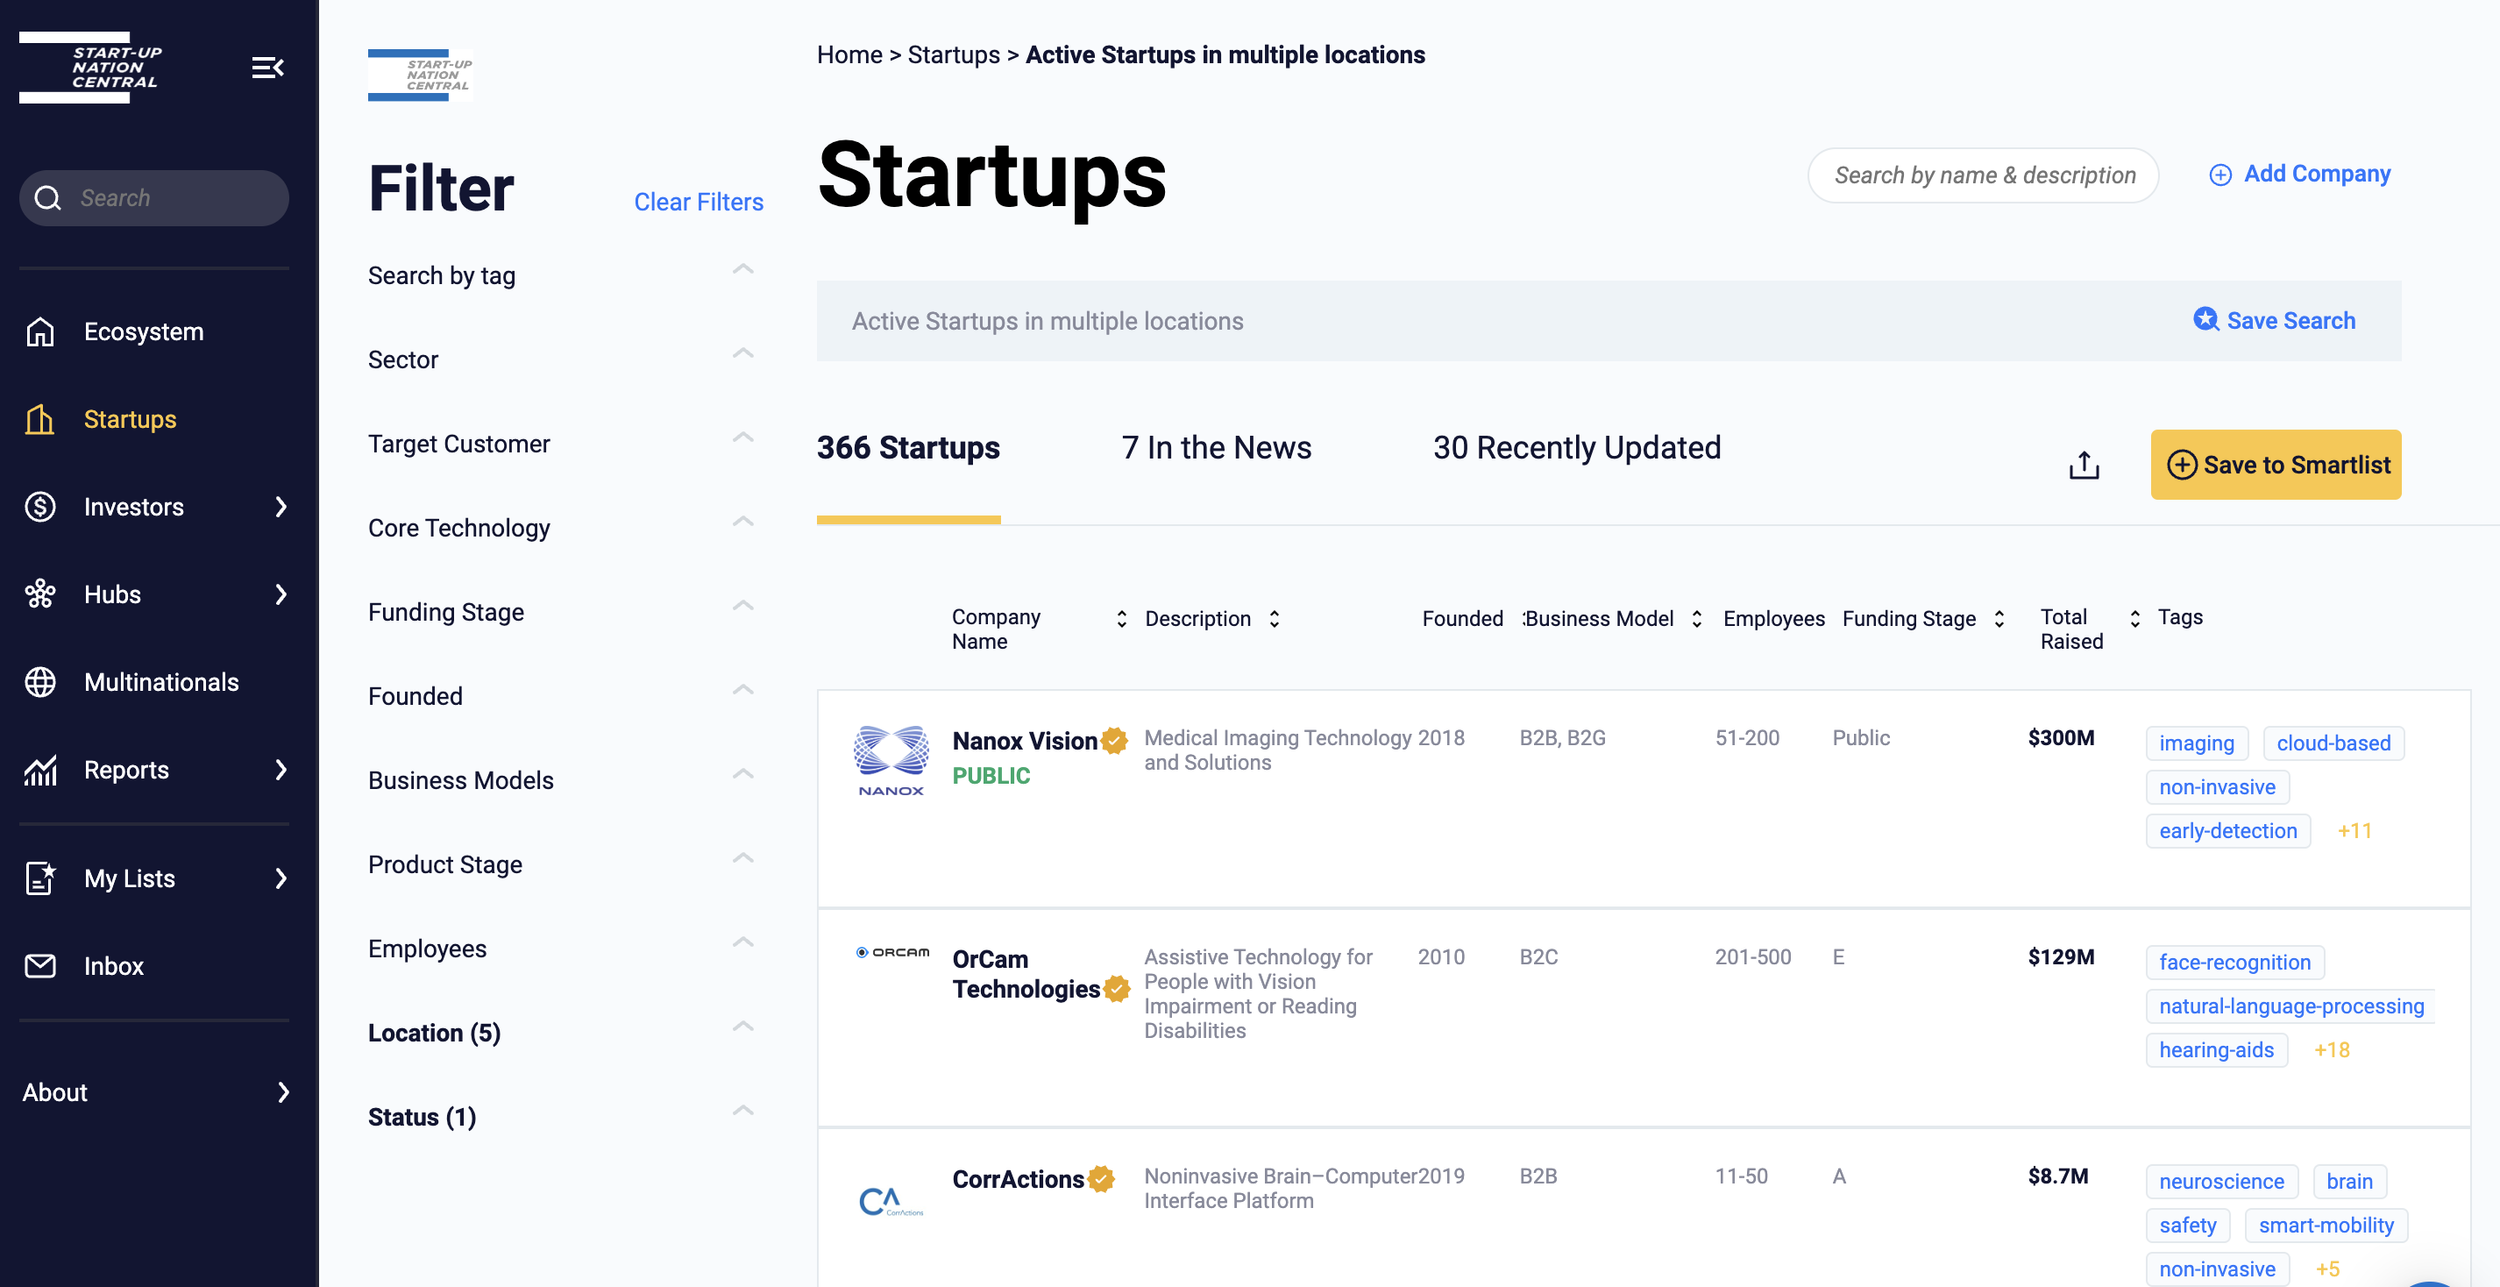
Task: Switch to 7 In the News tab
Action: (x=1216, y=448)
